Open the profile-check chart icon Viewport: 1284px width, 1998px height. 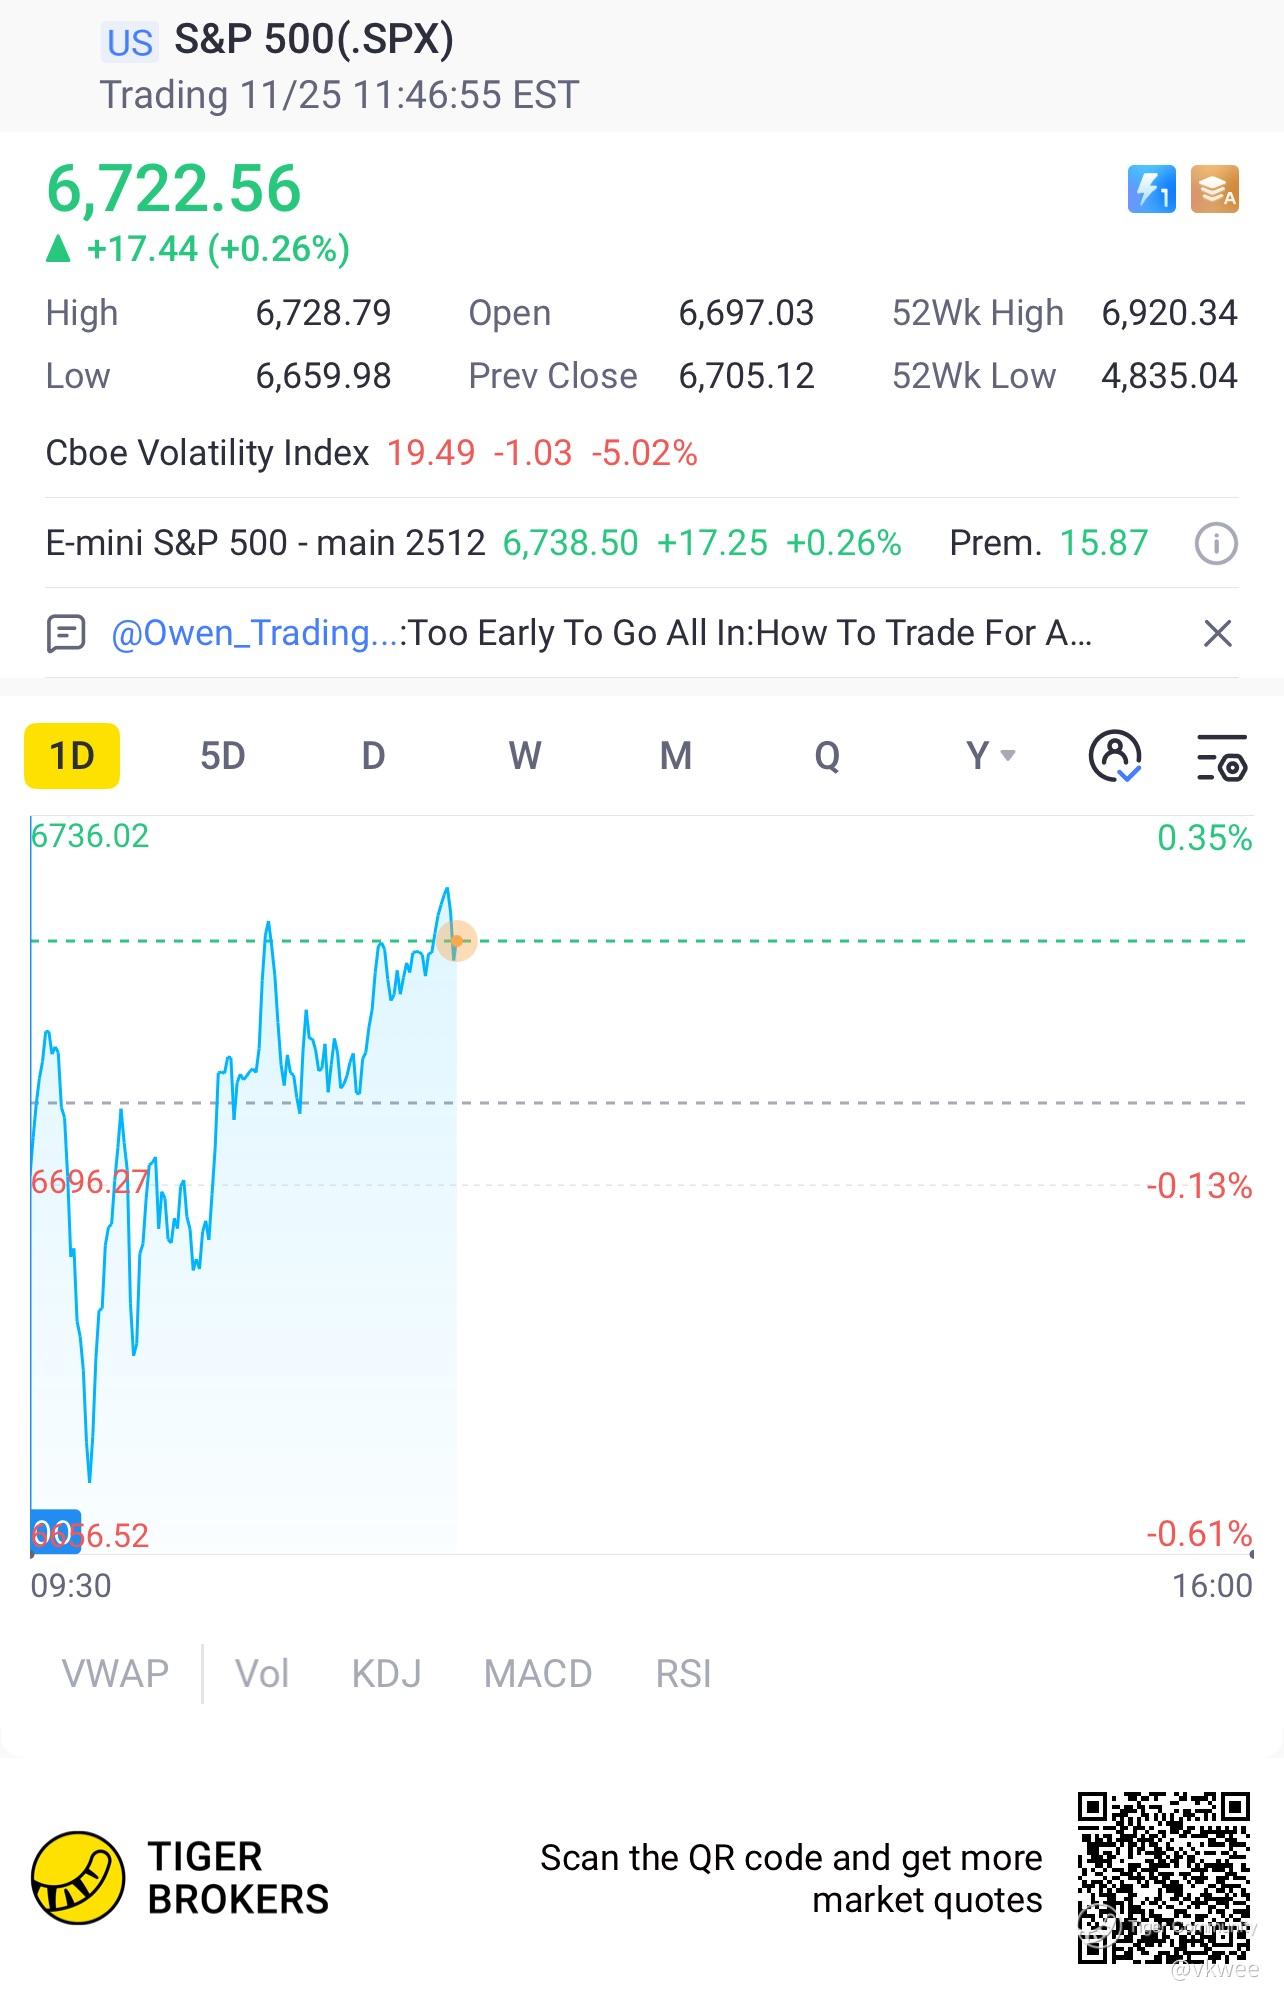coord(1114,756)
